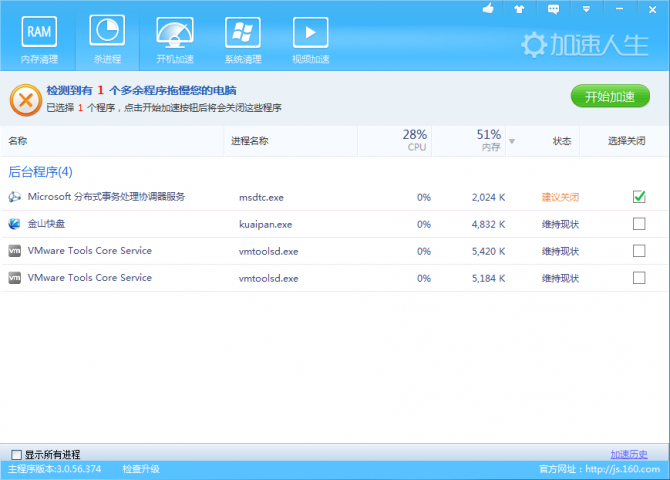Image resolution: width=670 pixels, height=480 pixels.
Task: Open the 加速历史 link
Action: [636, 454]
